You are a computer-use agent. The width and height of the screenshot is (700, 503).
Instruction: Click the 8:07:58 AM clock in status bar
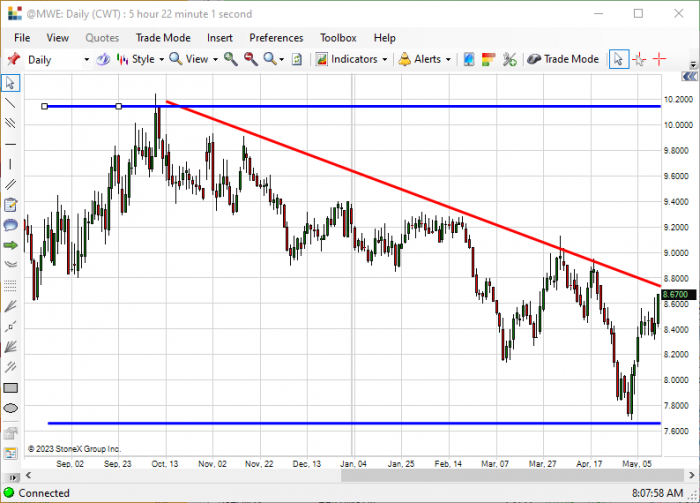(657, 493)
